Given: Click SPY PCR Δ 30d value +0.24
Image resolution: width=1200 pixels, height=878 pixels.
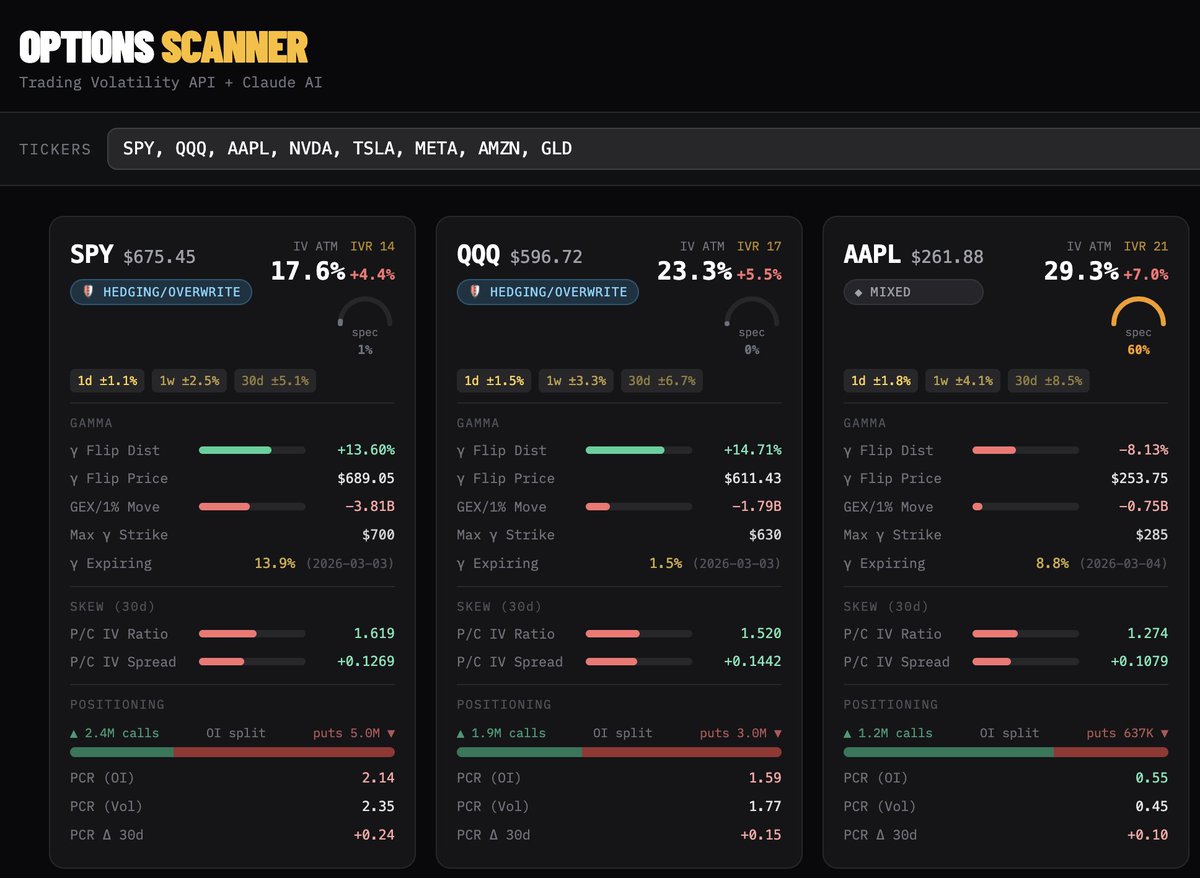Looking at the screenshot, I should 375,834.
